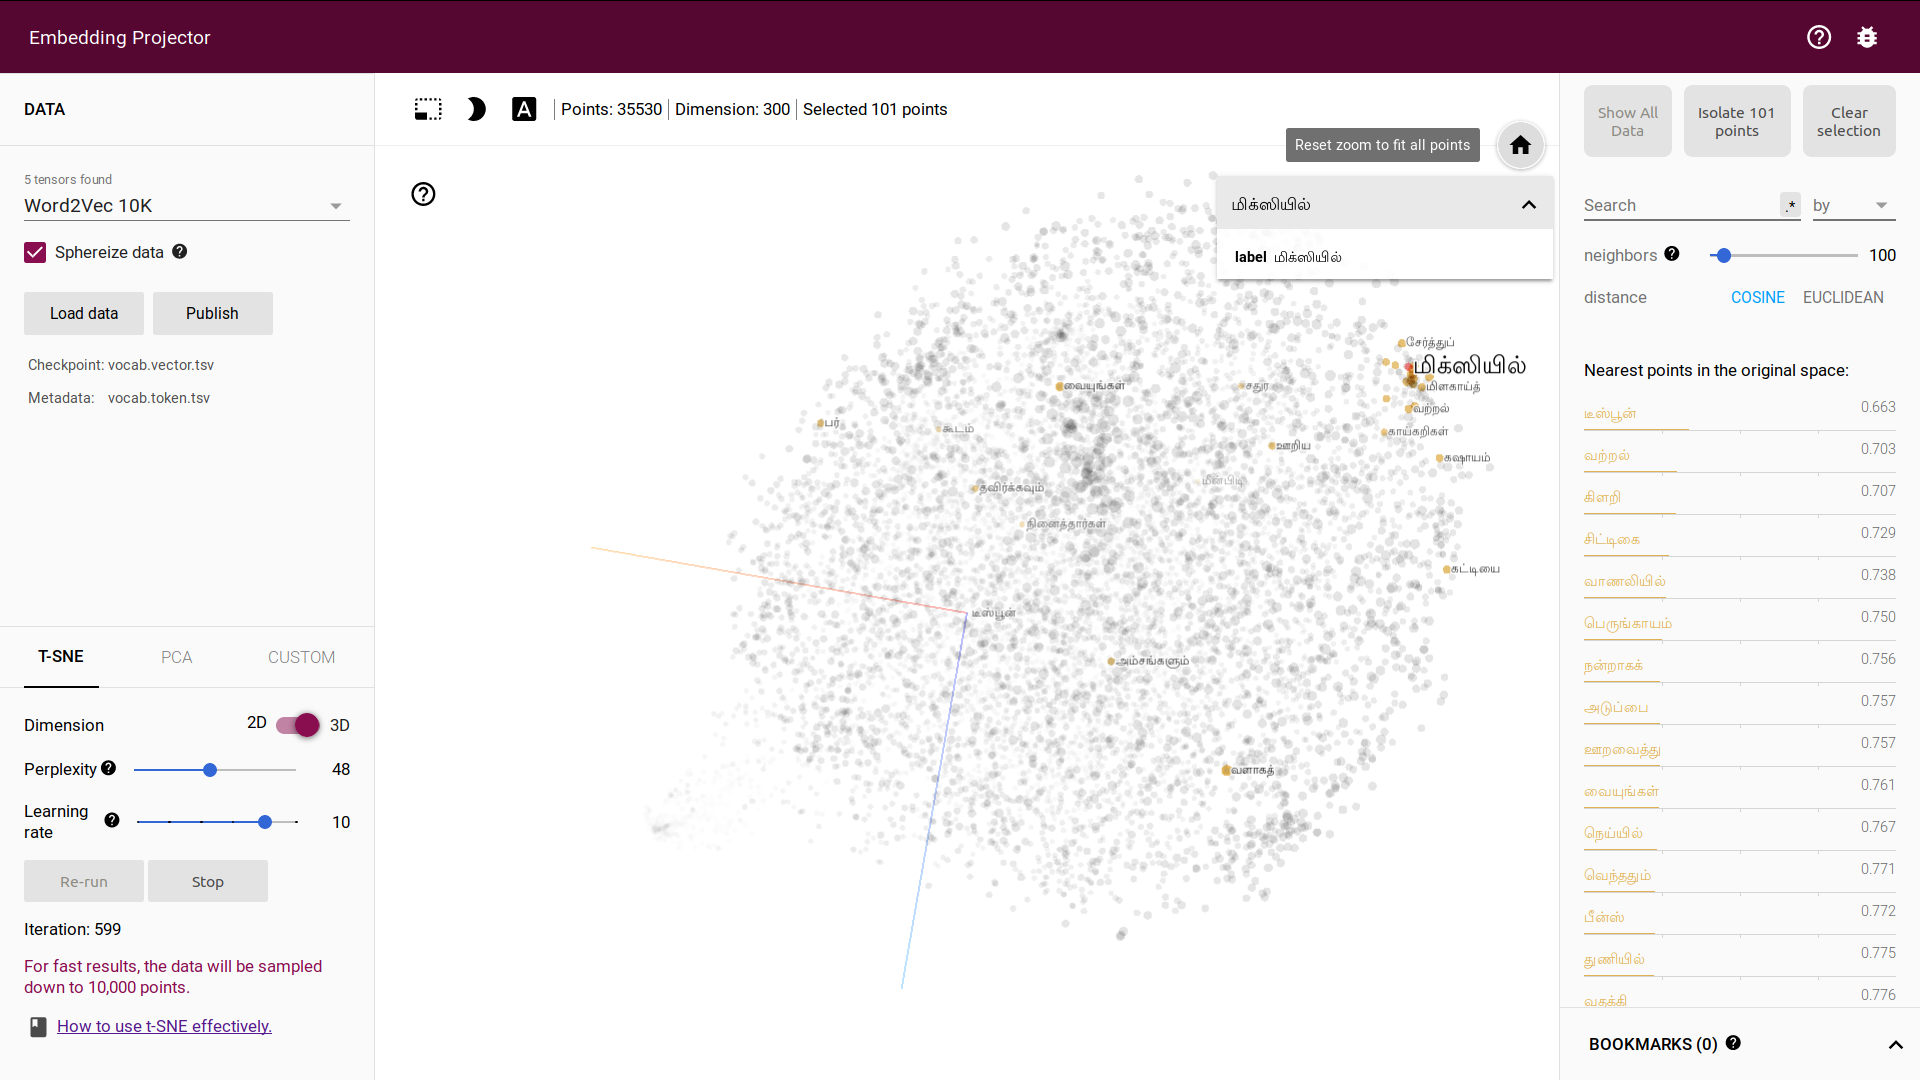Collapse the selected point info card
The height and width of the screenshot is (1080, 1920).
tap(1528, 205)
